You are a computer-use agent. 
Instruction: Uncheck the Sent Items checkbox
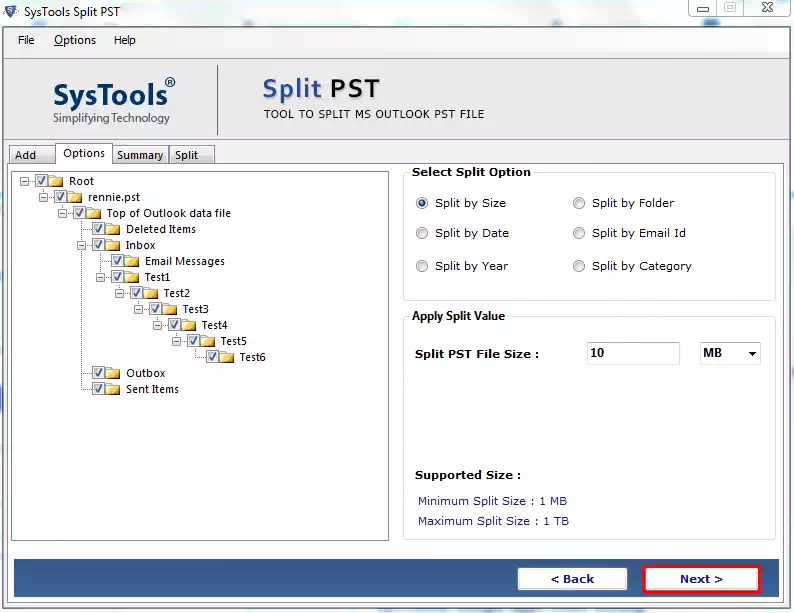[x=98, y=388]
